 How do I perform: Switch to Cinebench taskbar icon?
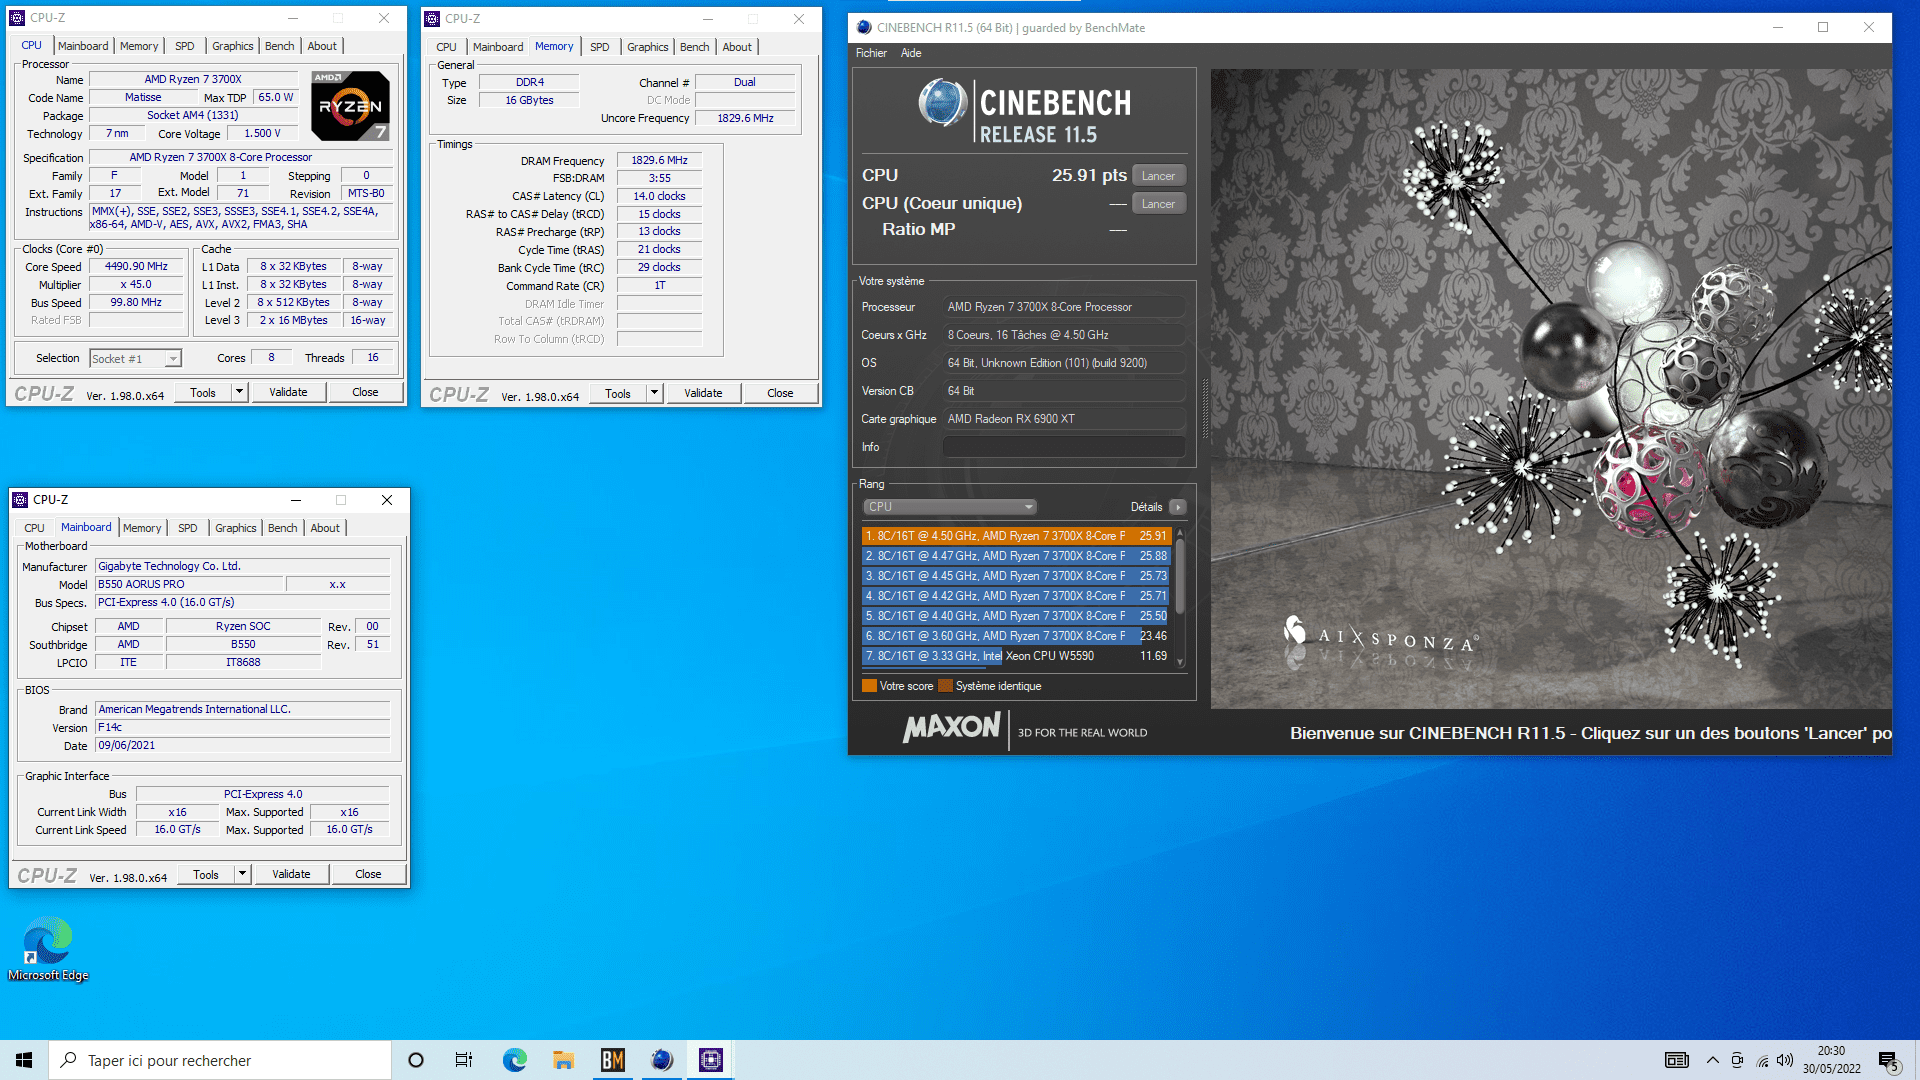(661, 1060)
